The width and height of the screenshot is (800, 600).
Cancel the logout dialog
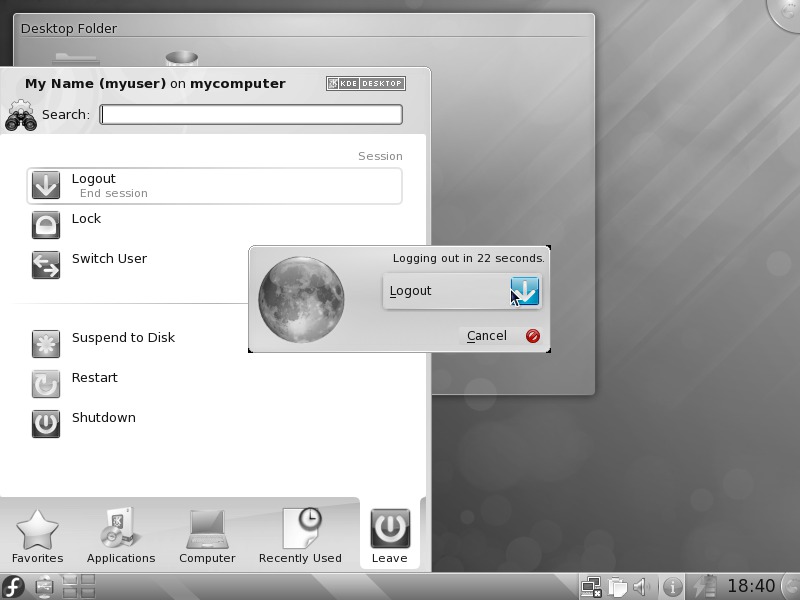pyautogui.click(x=503, y=336)
